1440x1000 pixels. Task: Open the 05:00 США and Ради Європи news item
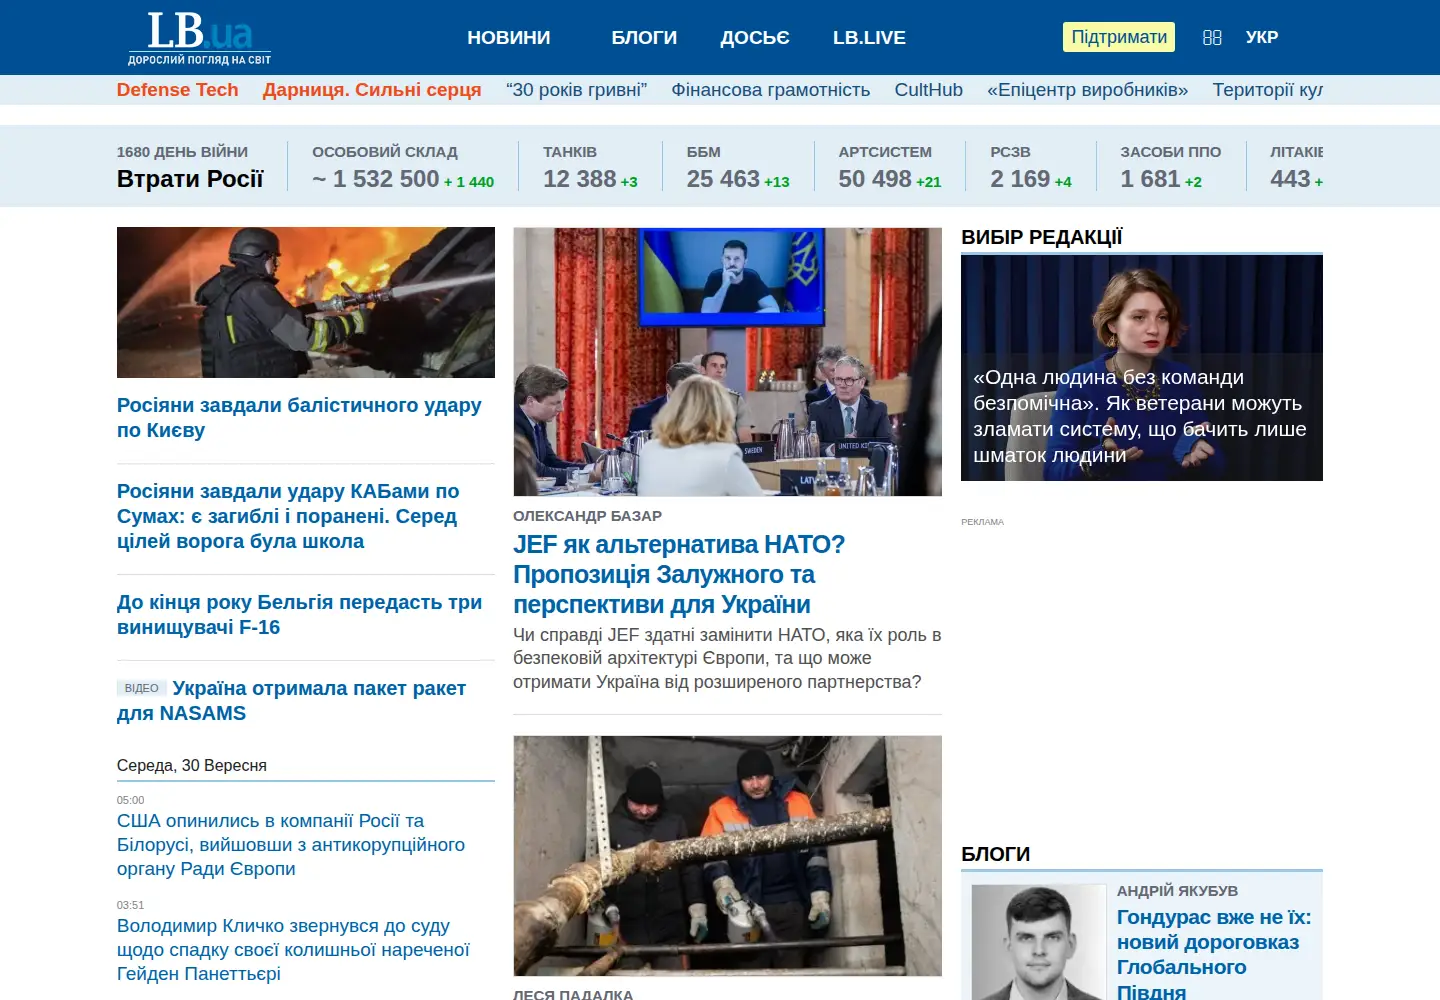coord(291,845)
